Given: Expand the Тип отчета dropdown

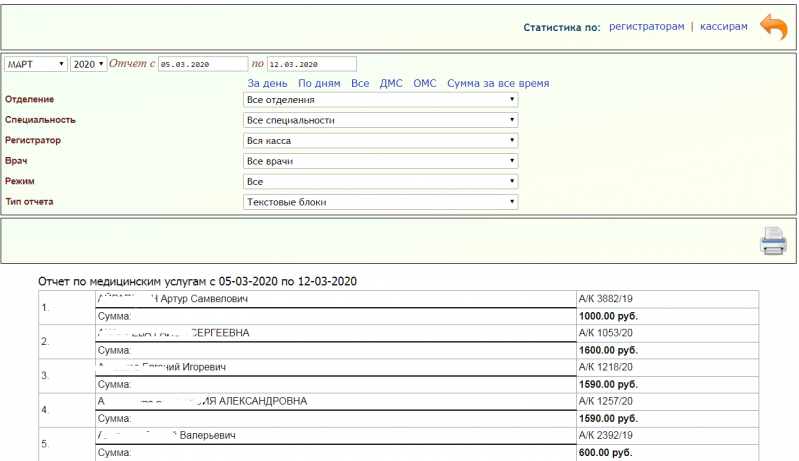Looking at the screenshot, I should 381,202.
